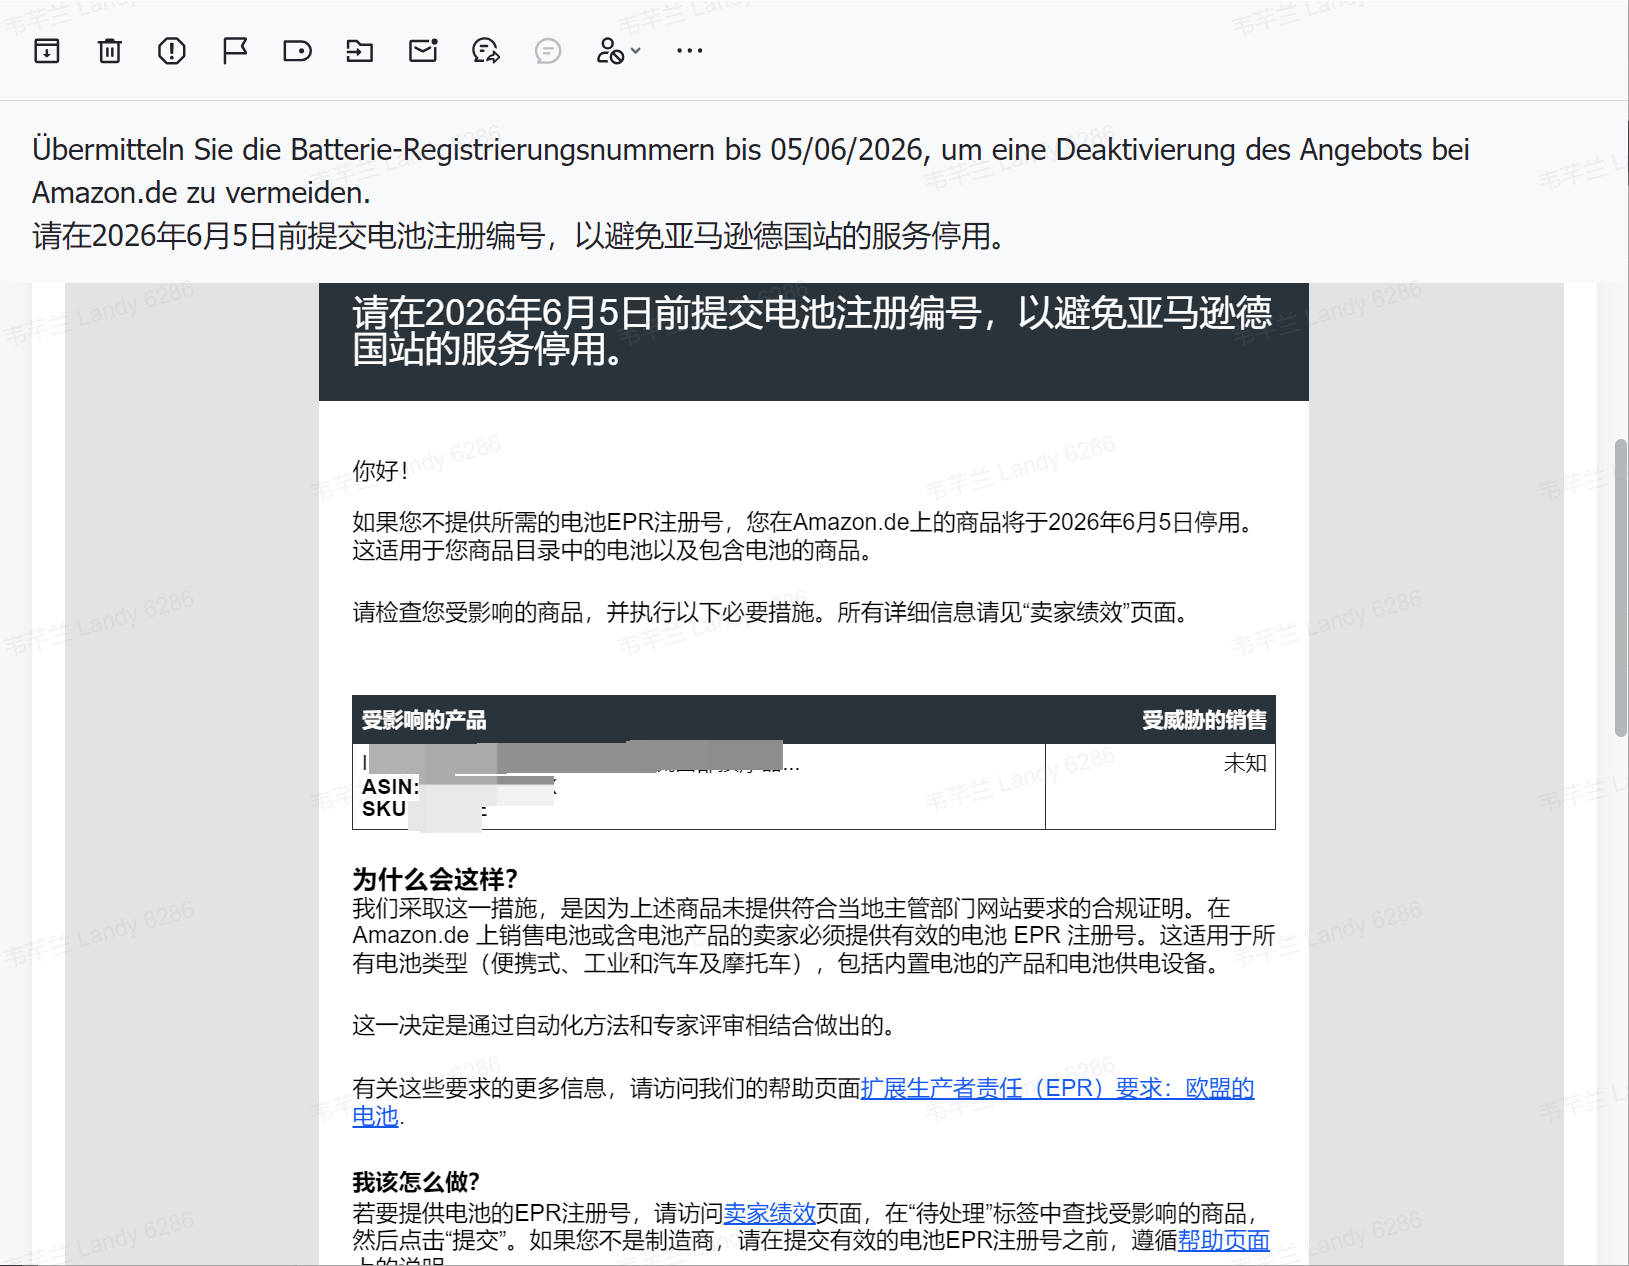Click the SKU label in product row
Viewport: 1629px width, 1266px height.
384,809
